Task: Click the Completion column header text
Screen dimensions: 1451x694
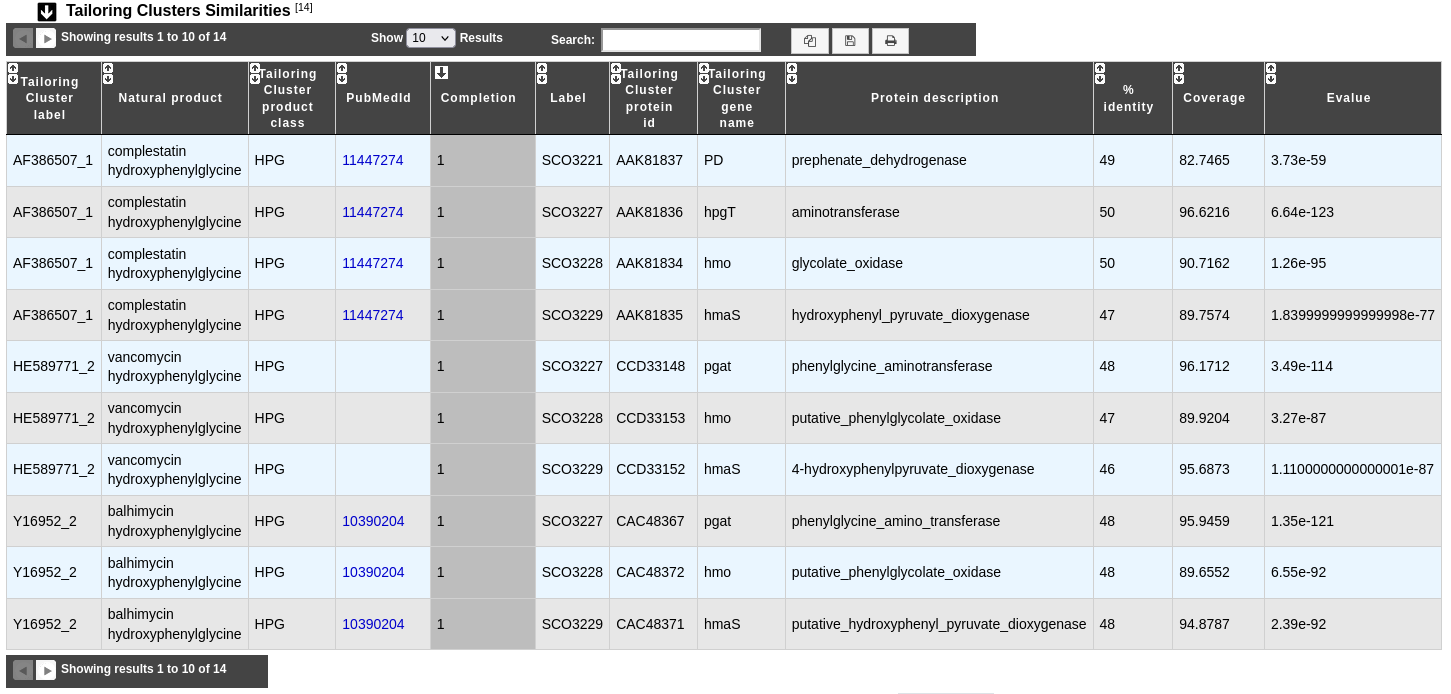Action: 479,98
